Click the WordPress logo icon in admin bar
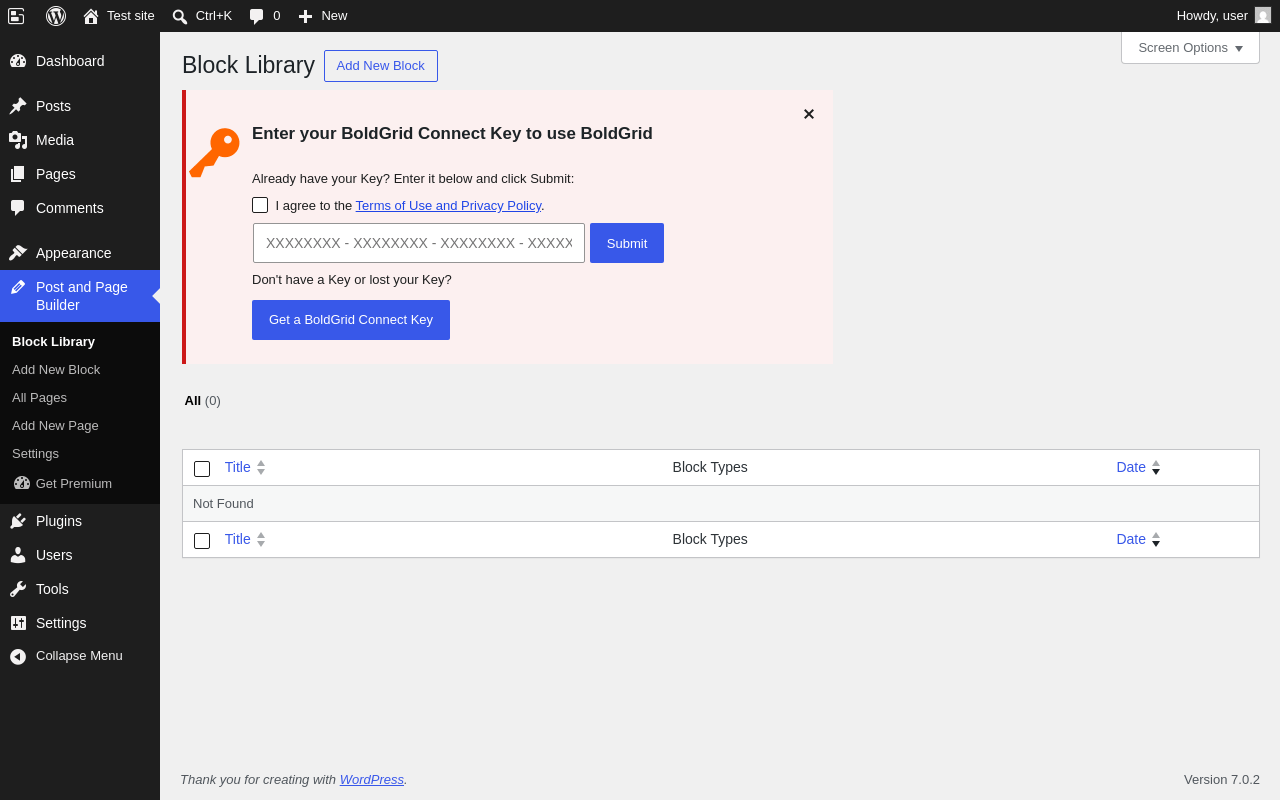This screenshot has width=1280, height=800. click(56, 16)
